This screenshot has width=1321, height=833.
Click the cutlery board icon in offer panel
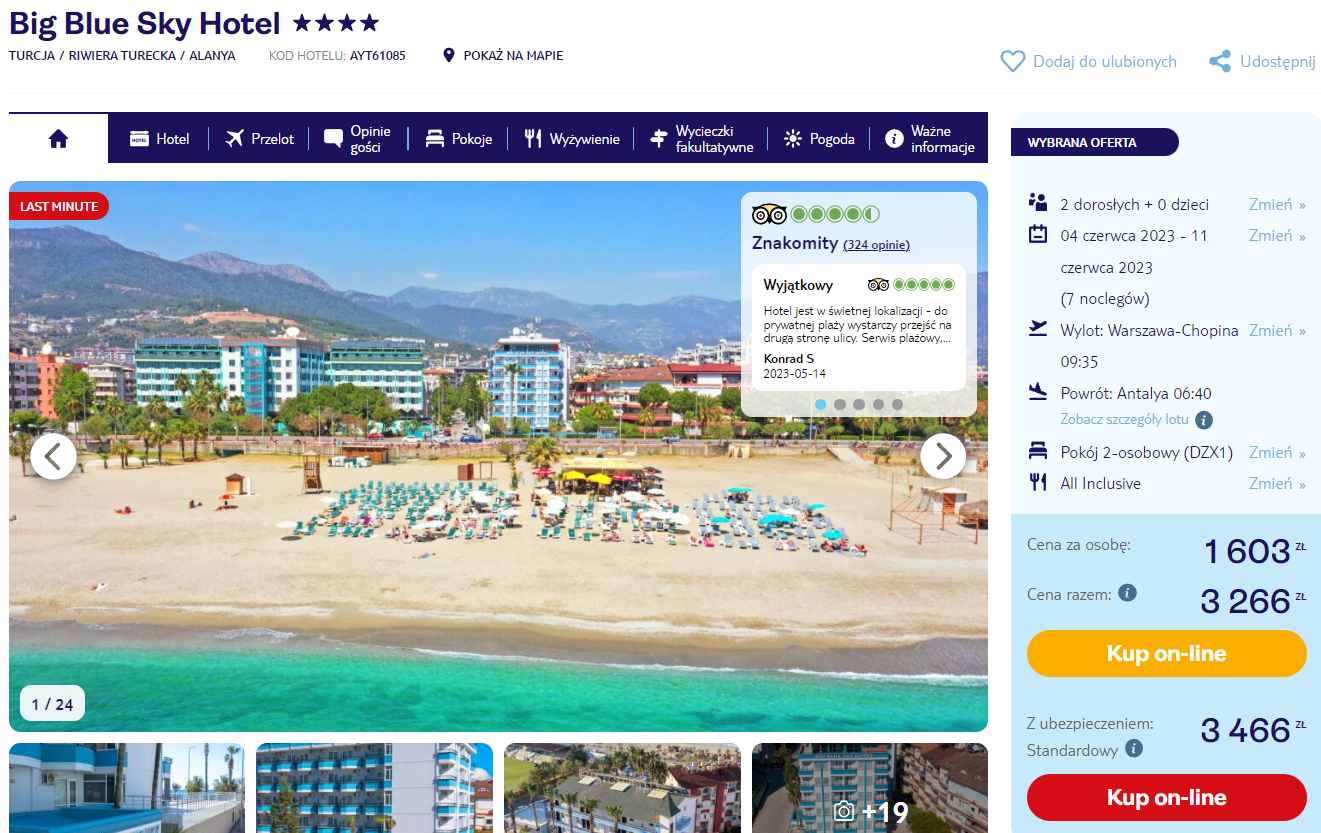[1038, 483]
